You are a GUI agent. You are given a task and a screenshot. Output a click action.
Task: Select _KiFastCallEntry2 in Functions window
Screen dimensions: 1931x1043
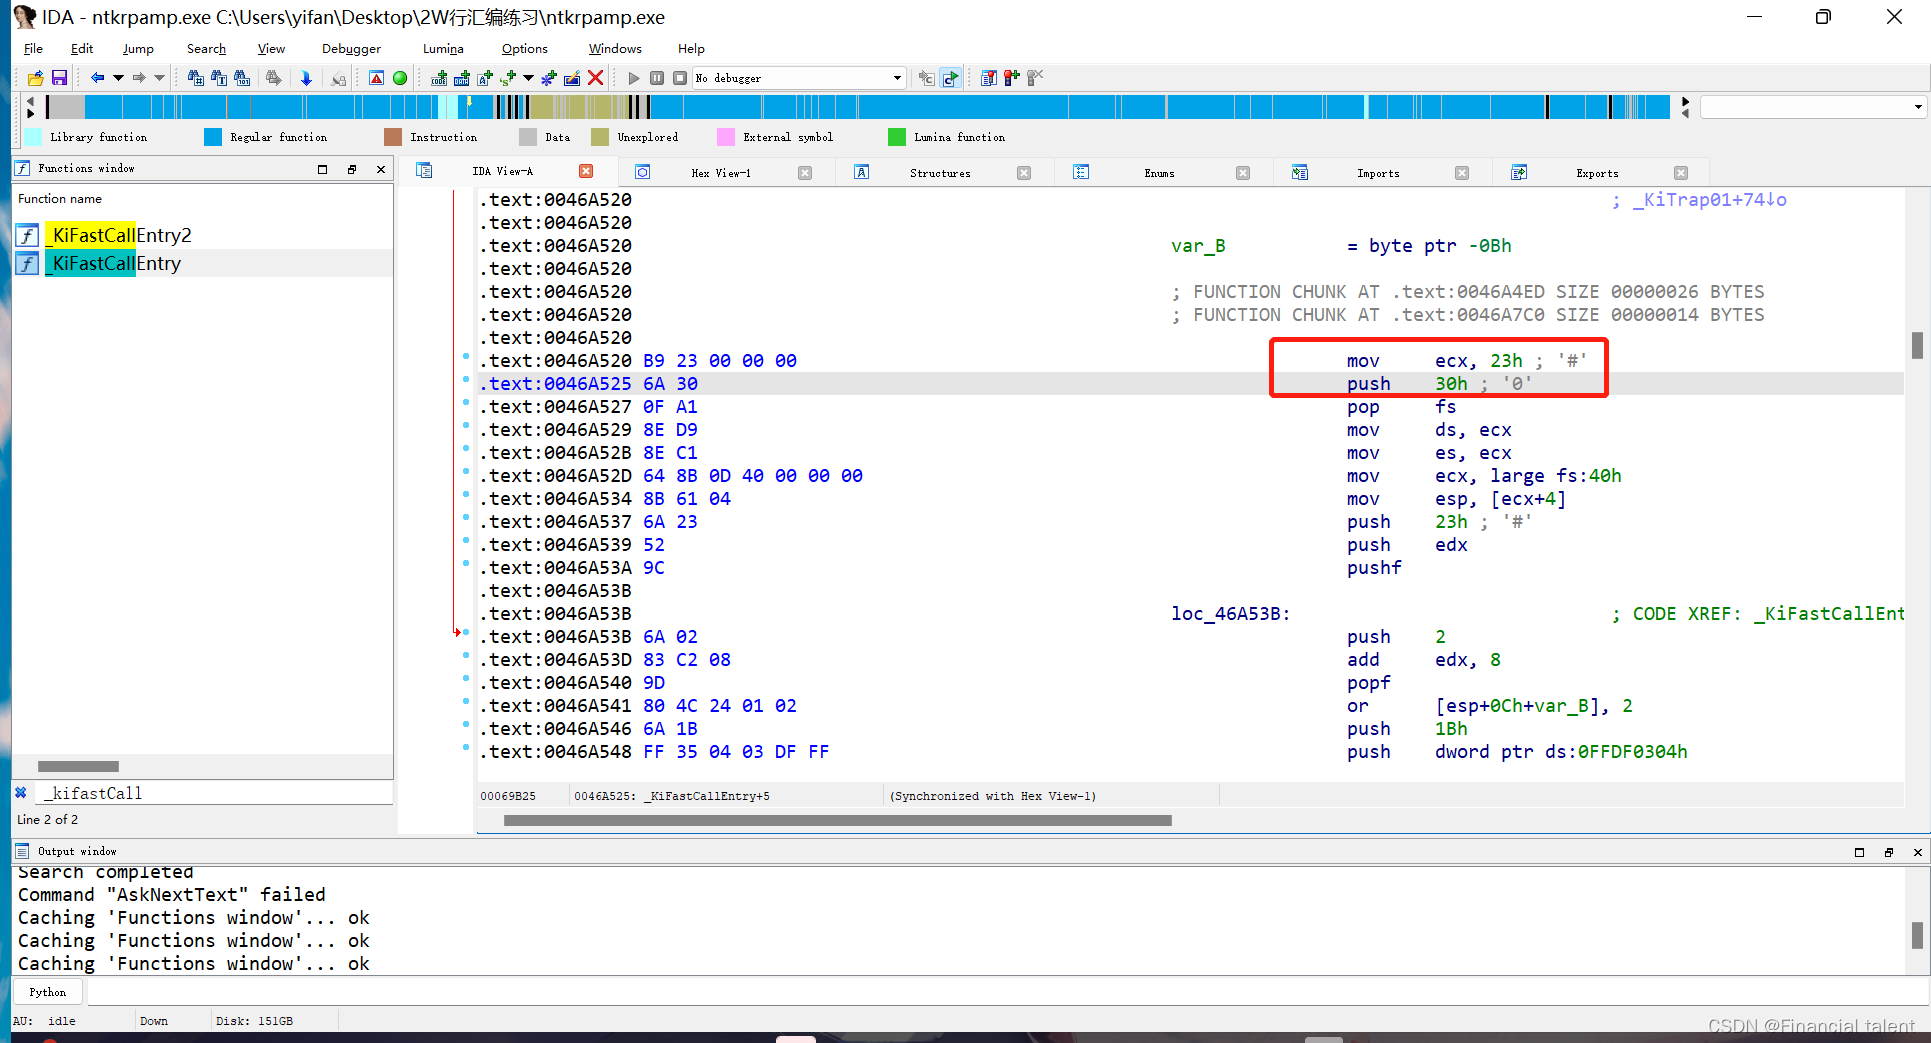pos(121,235)
